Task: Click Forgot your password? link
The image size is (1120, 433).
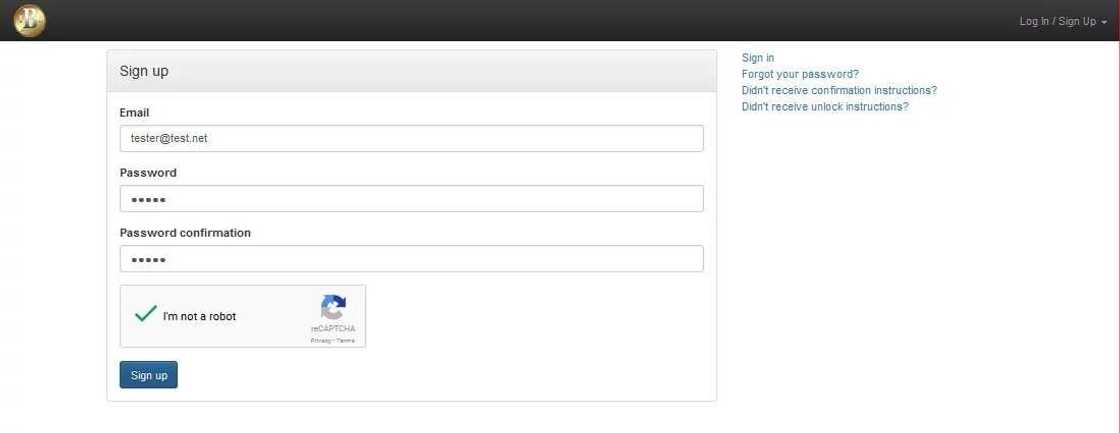Action: (x=800, y=74)
